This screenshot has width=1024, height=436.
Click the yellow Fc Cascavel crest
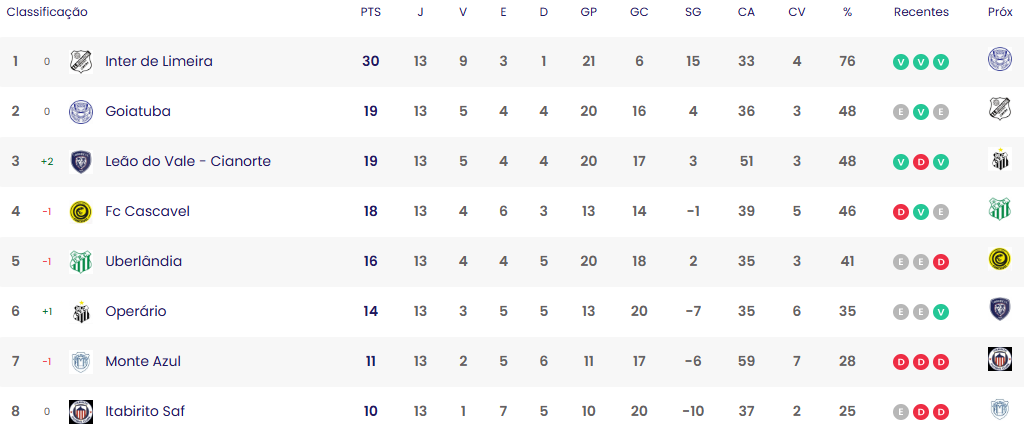81,211
